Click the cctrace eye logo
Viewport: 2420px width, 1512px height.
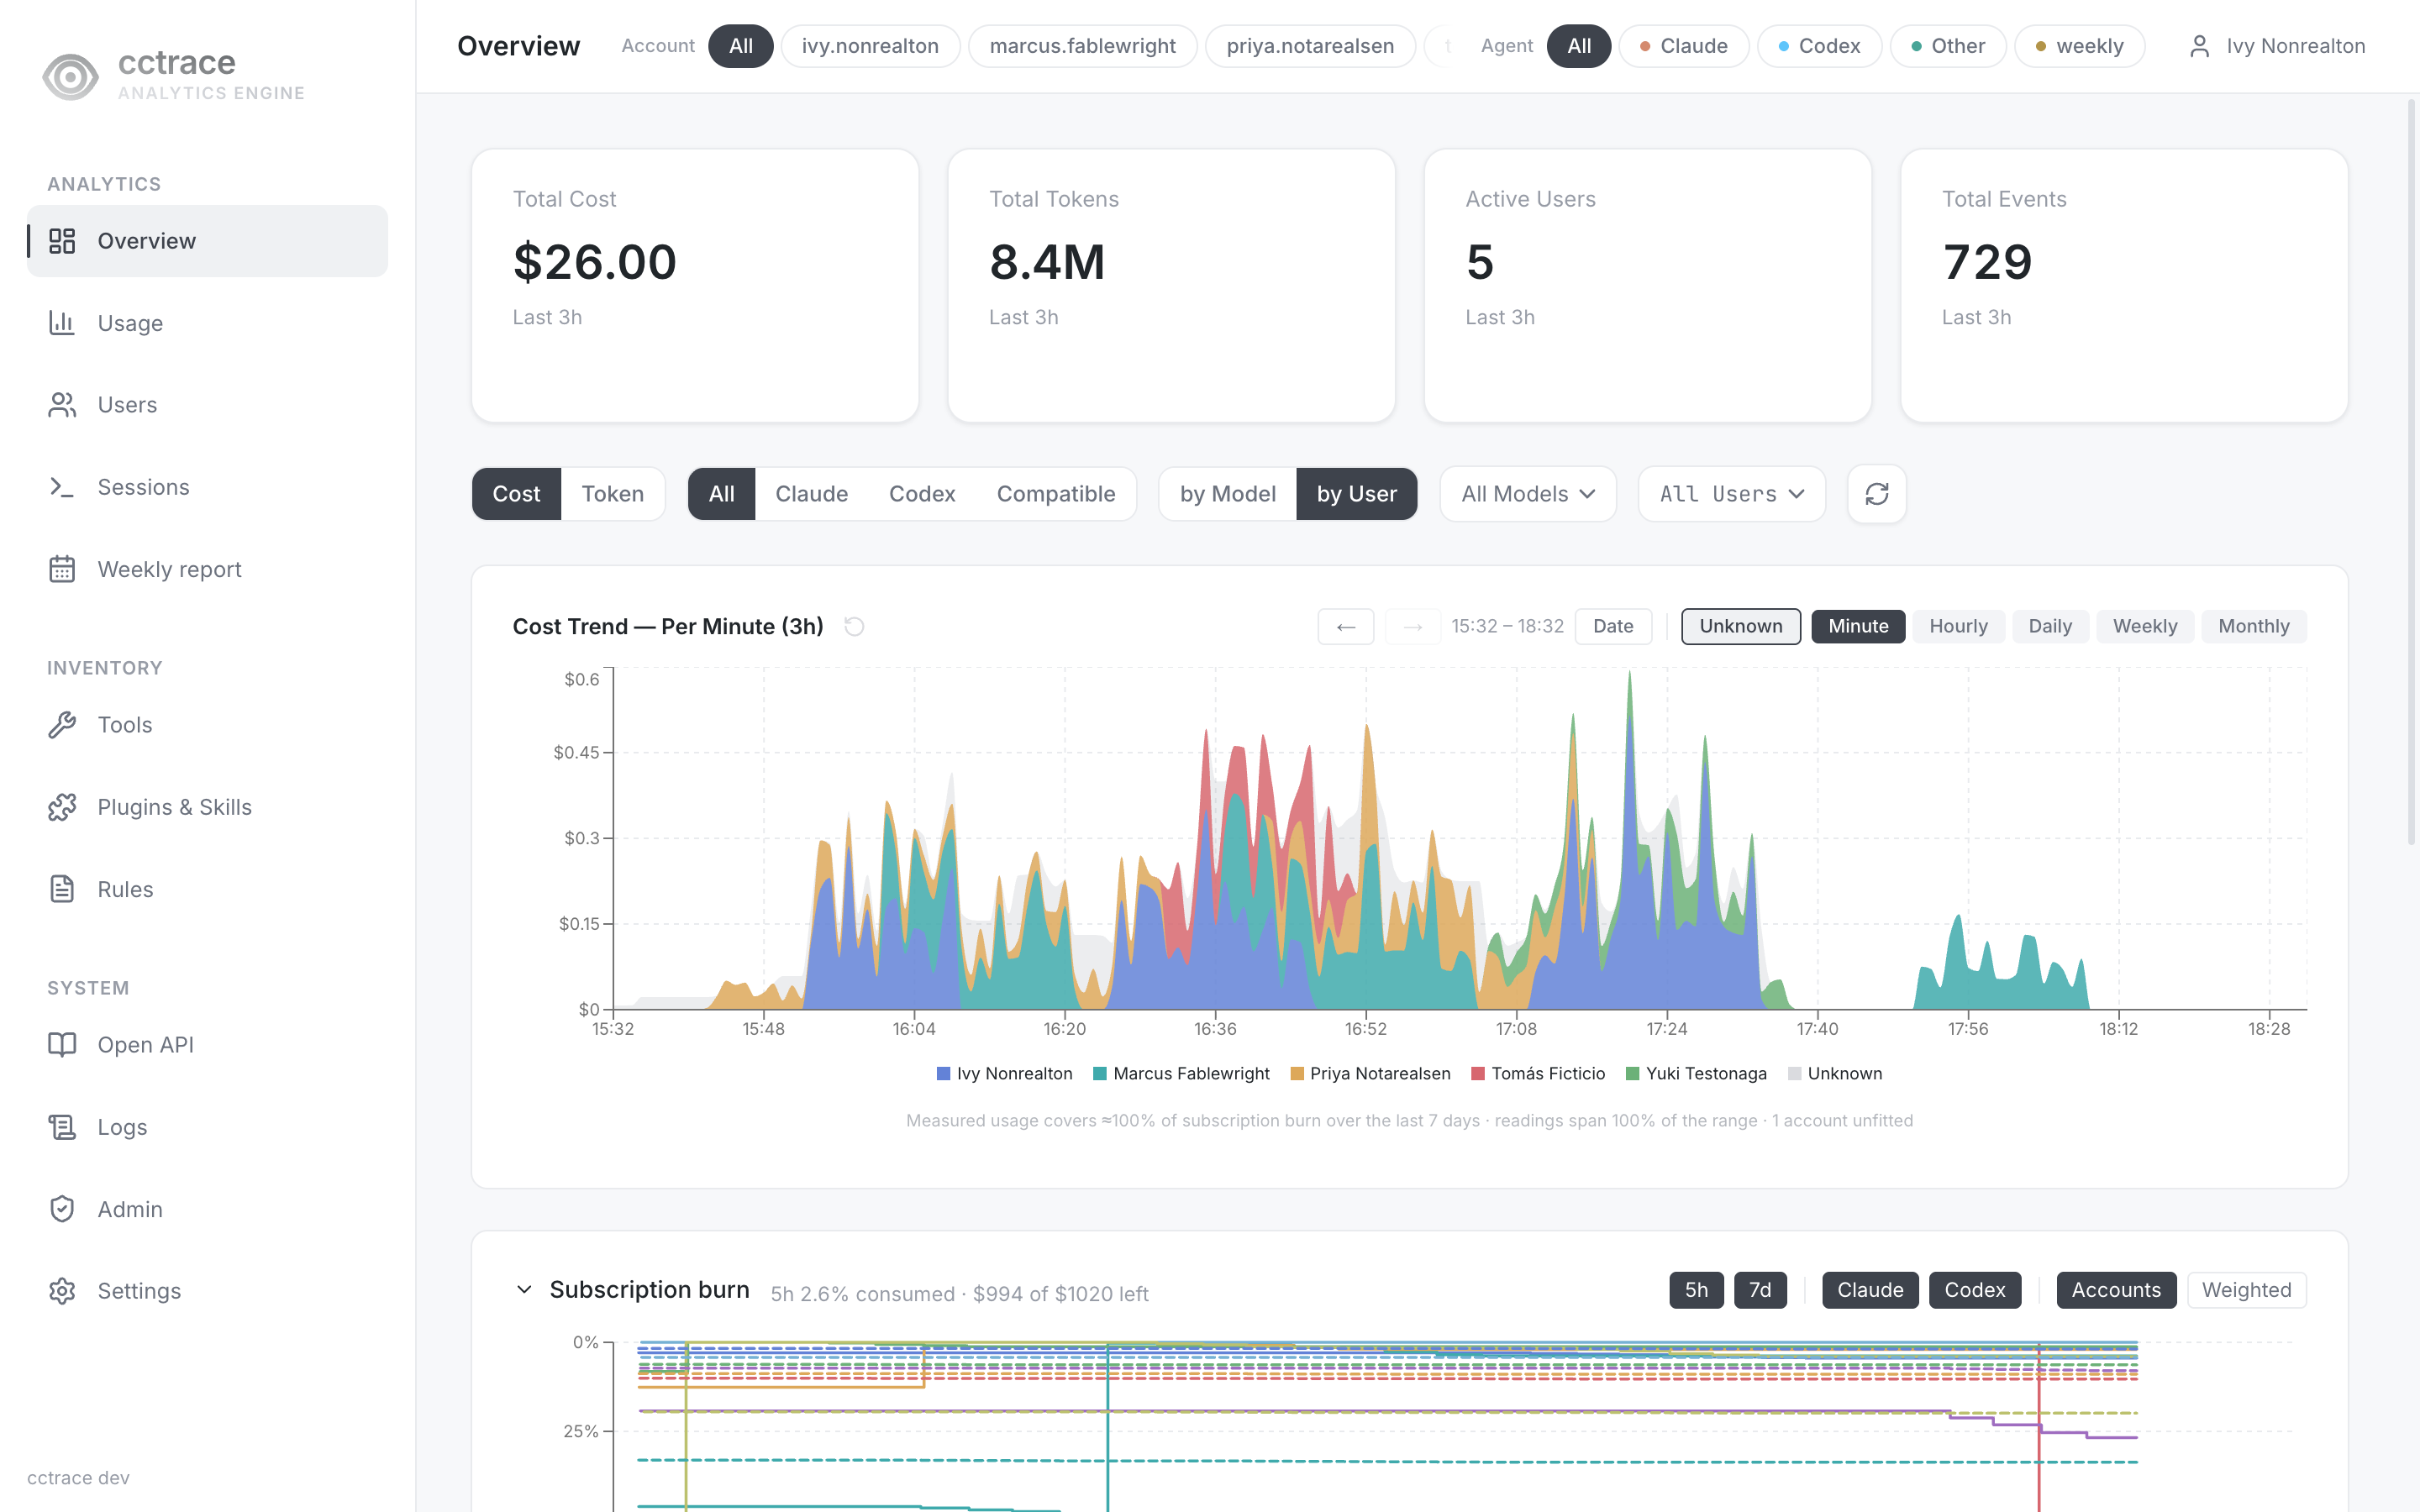[70, 76]
